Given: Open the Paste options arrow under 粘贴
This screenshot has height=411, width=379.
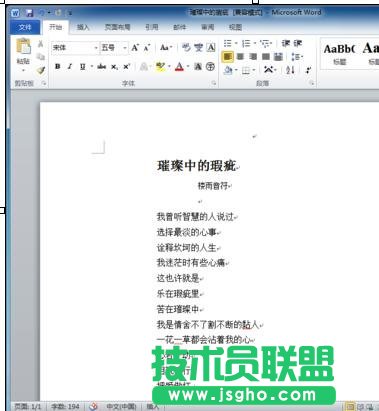Looking at the screenshot, I should pos(23,70).
